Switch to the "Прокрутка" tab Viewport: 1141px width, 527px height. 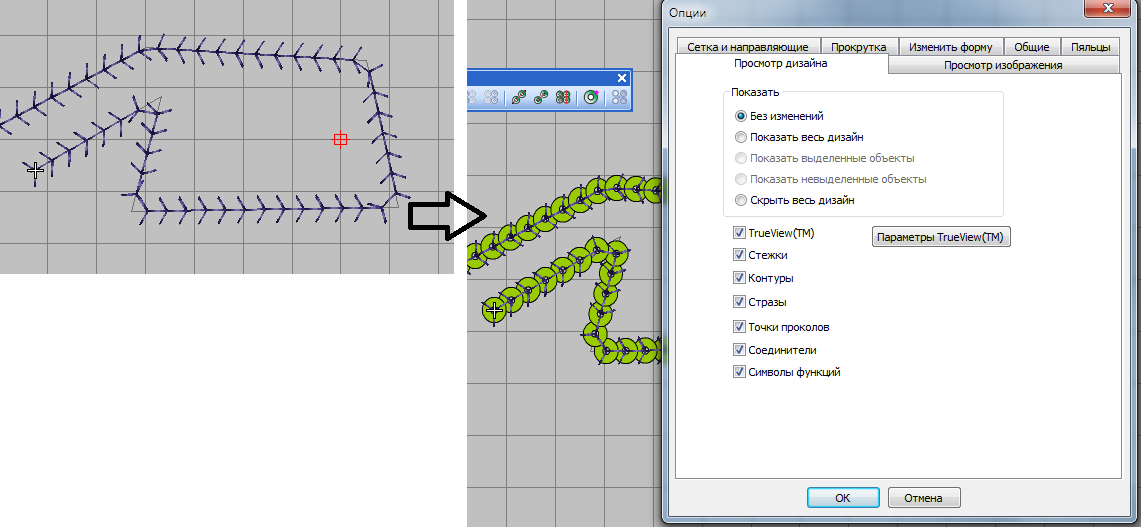pyautogui.click(x=859, y=47)
